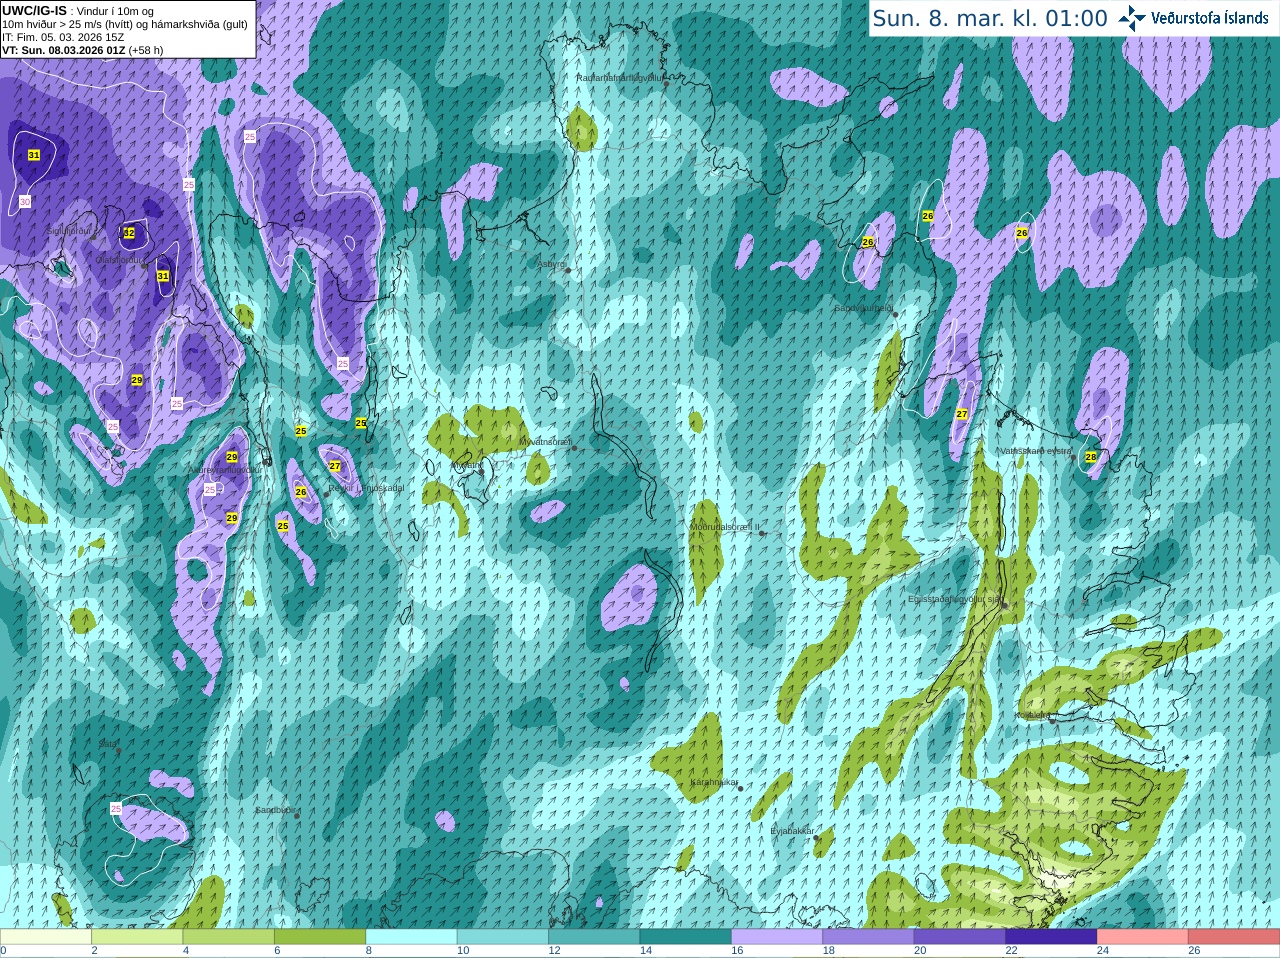1280x958 pixels.
Task: Click the legend tick value '16'
Action: click(x=737, y=951)
